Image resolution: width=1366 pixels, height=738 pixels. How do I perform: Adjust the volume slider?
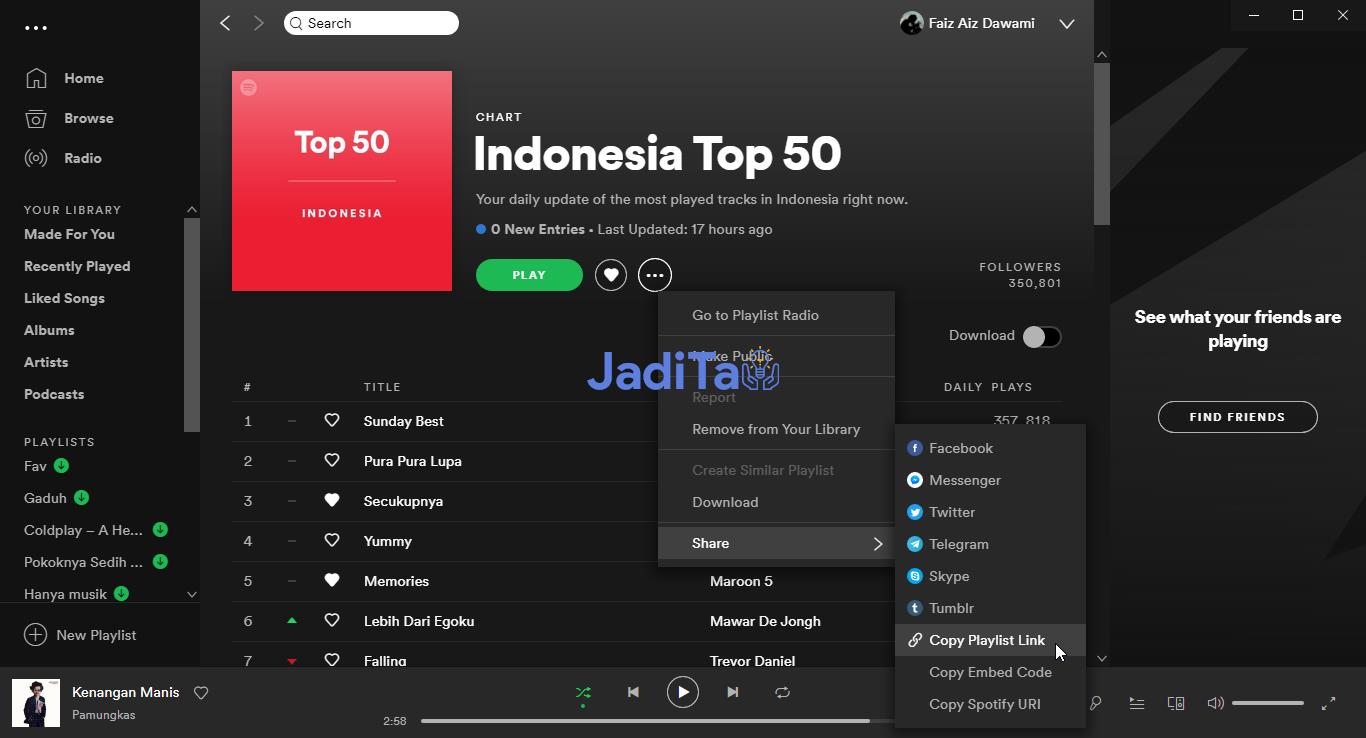point(1268,703)
